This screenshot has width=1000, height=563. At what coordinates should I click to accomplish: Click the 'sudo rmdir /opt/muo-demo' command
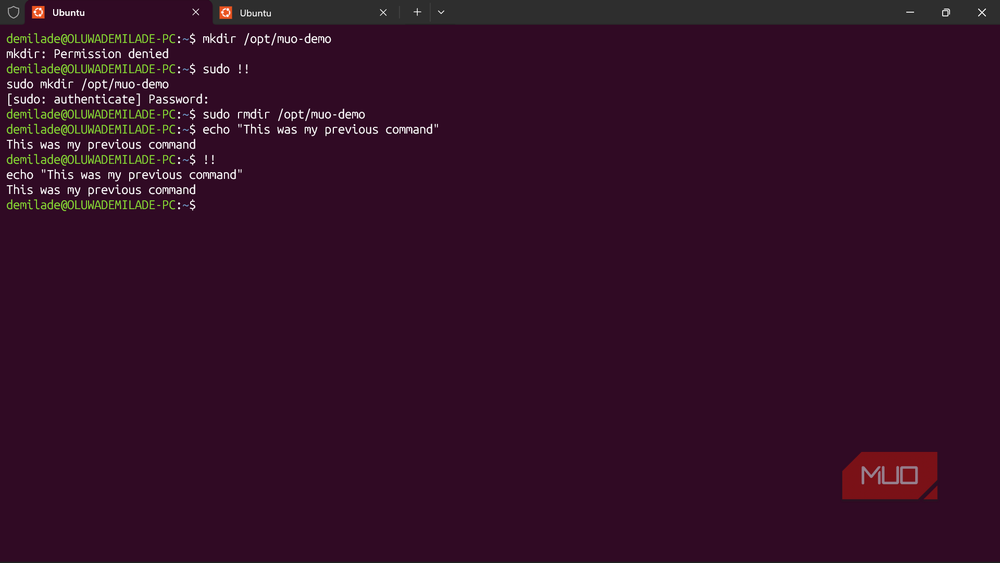[284, 115]
